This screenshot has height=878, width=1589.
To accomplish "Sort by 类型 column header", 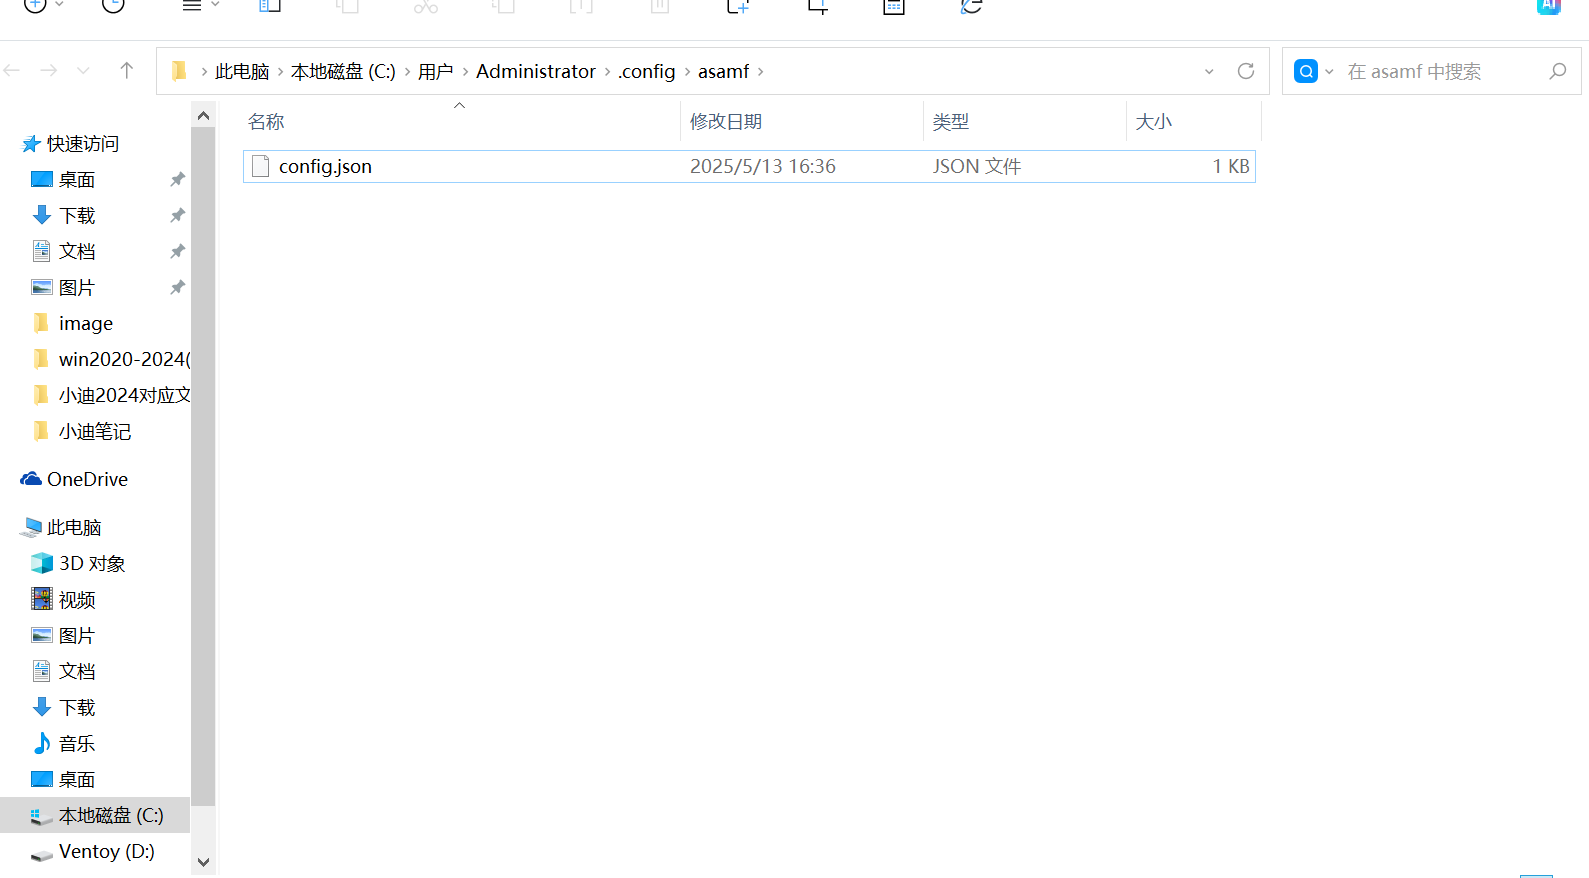I will click(950, 122).
